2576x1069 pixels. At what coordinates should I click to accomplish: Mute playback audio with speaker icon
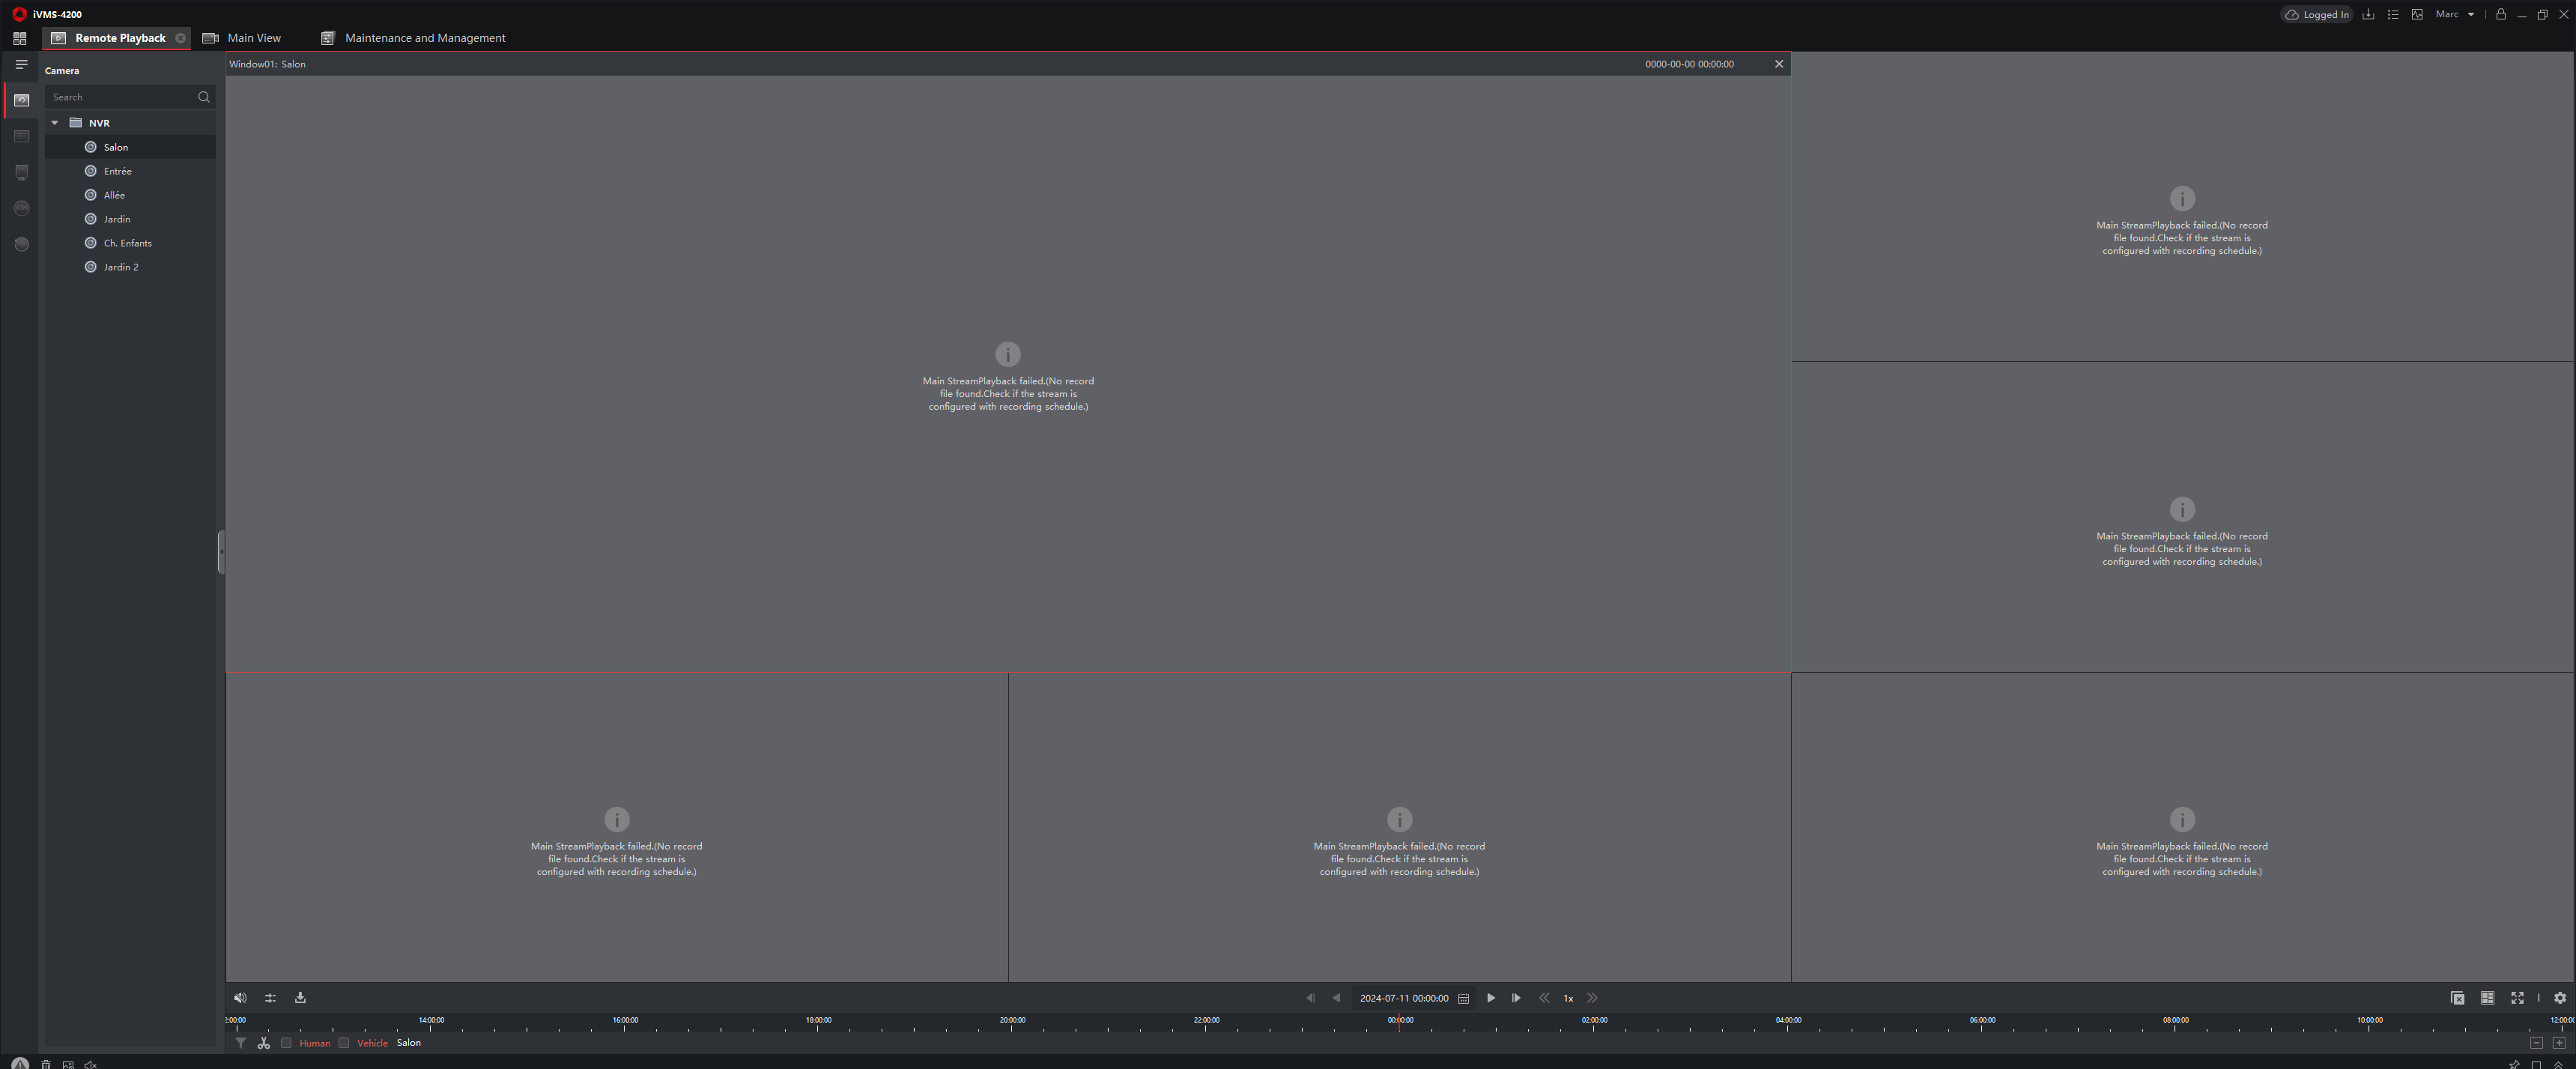(x=240, y=998)
